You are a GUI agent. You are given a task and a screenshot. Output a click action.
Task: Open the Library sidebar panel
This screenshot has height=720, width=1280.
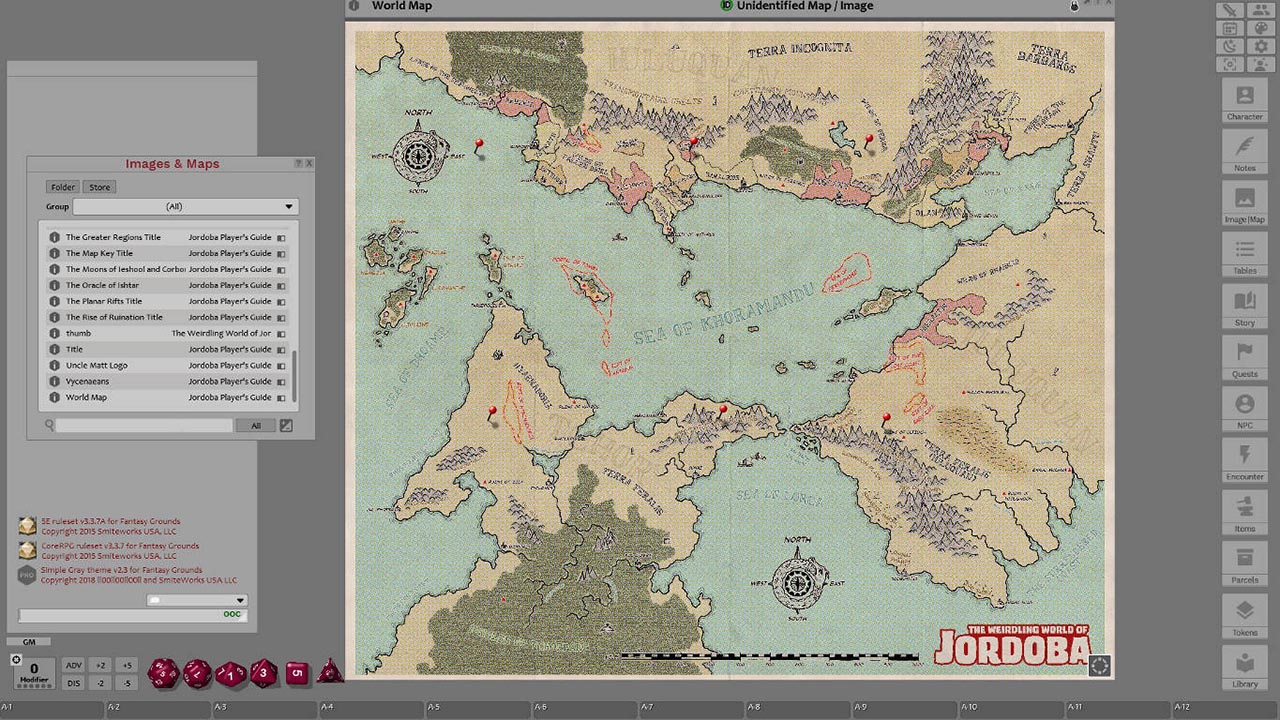pos(1244,667)
